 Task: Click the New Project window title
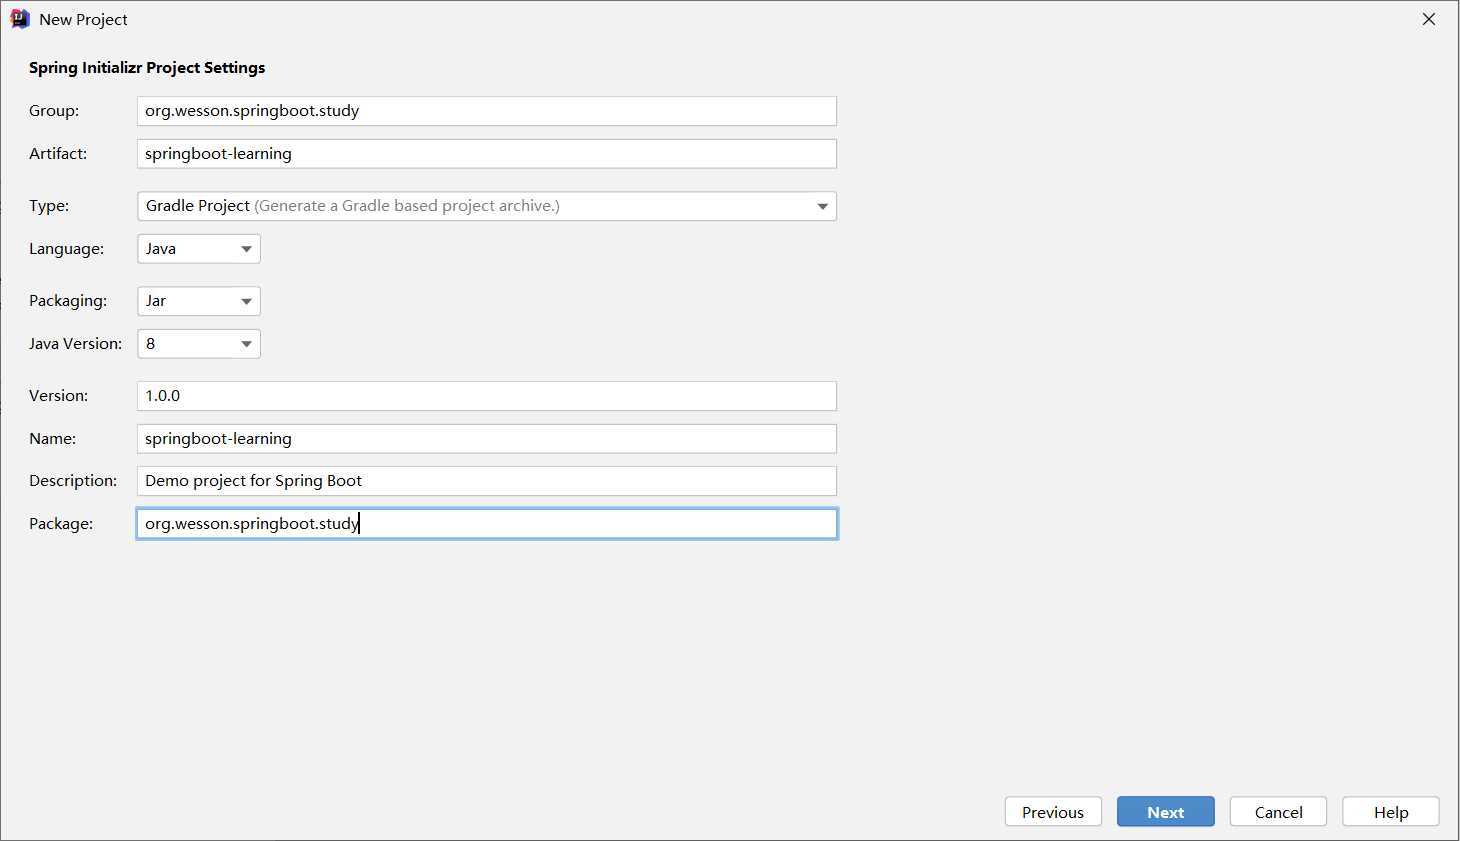pyautogui.click(x=83, y=20)
